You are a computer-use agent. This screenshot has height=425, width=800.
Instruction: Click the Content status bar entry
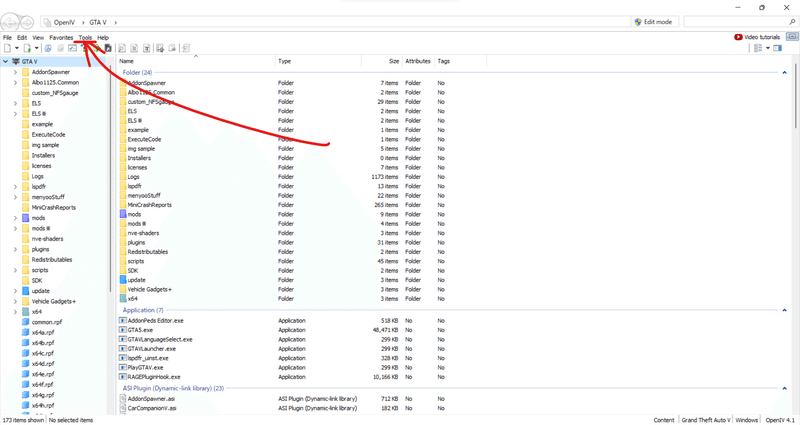point(664,420)
